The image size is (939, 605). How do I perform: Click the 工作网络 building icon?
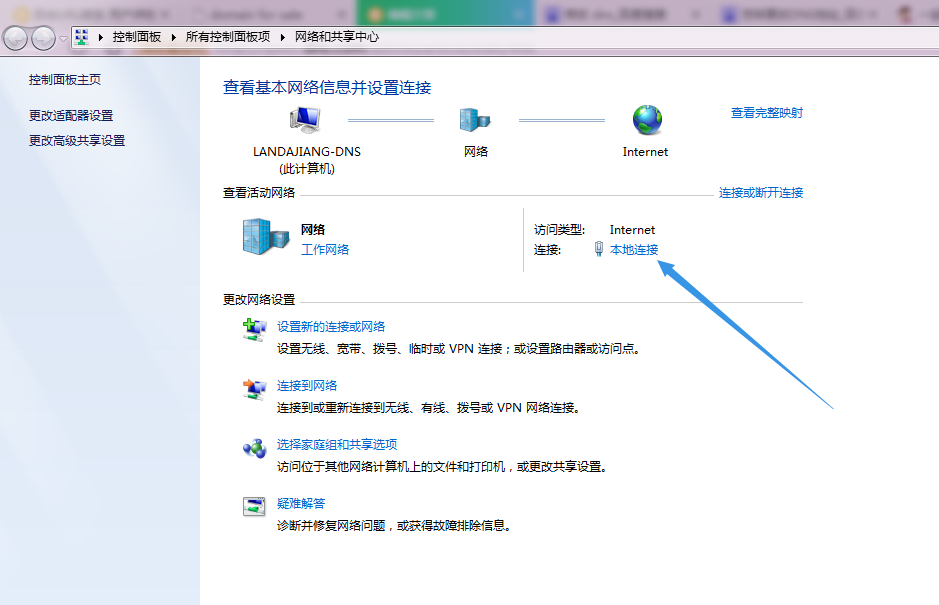264,238
